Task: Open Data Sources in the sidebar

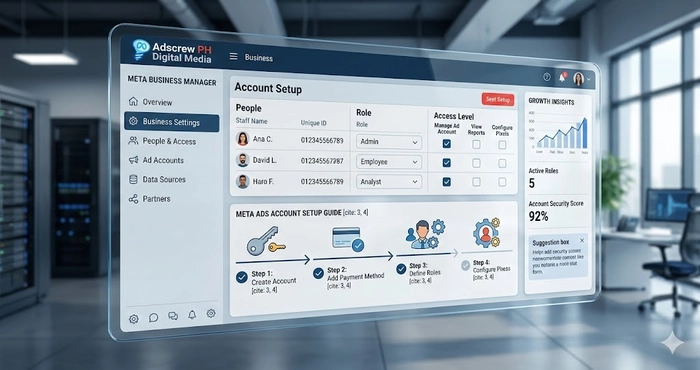Action: [x=171, y=179]
